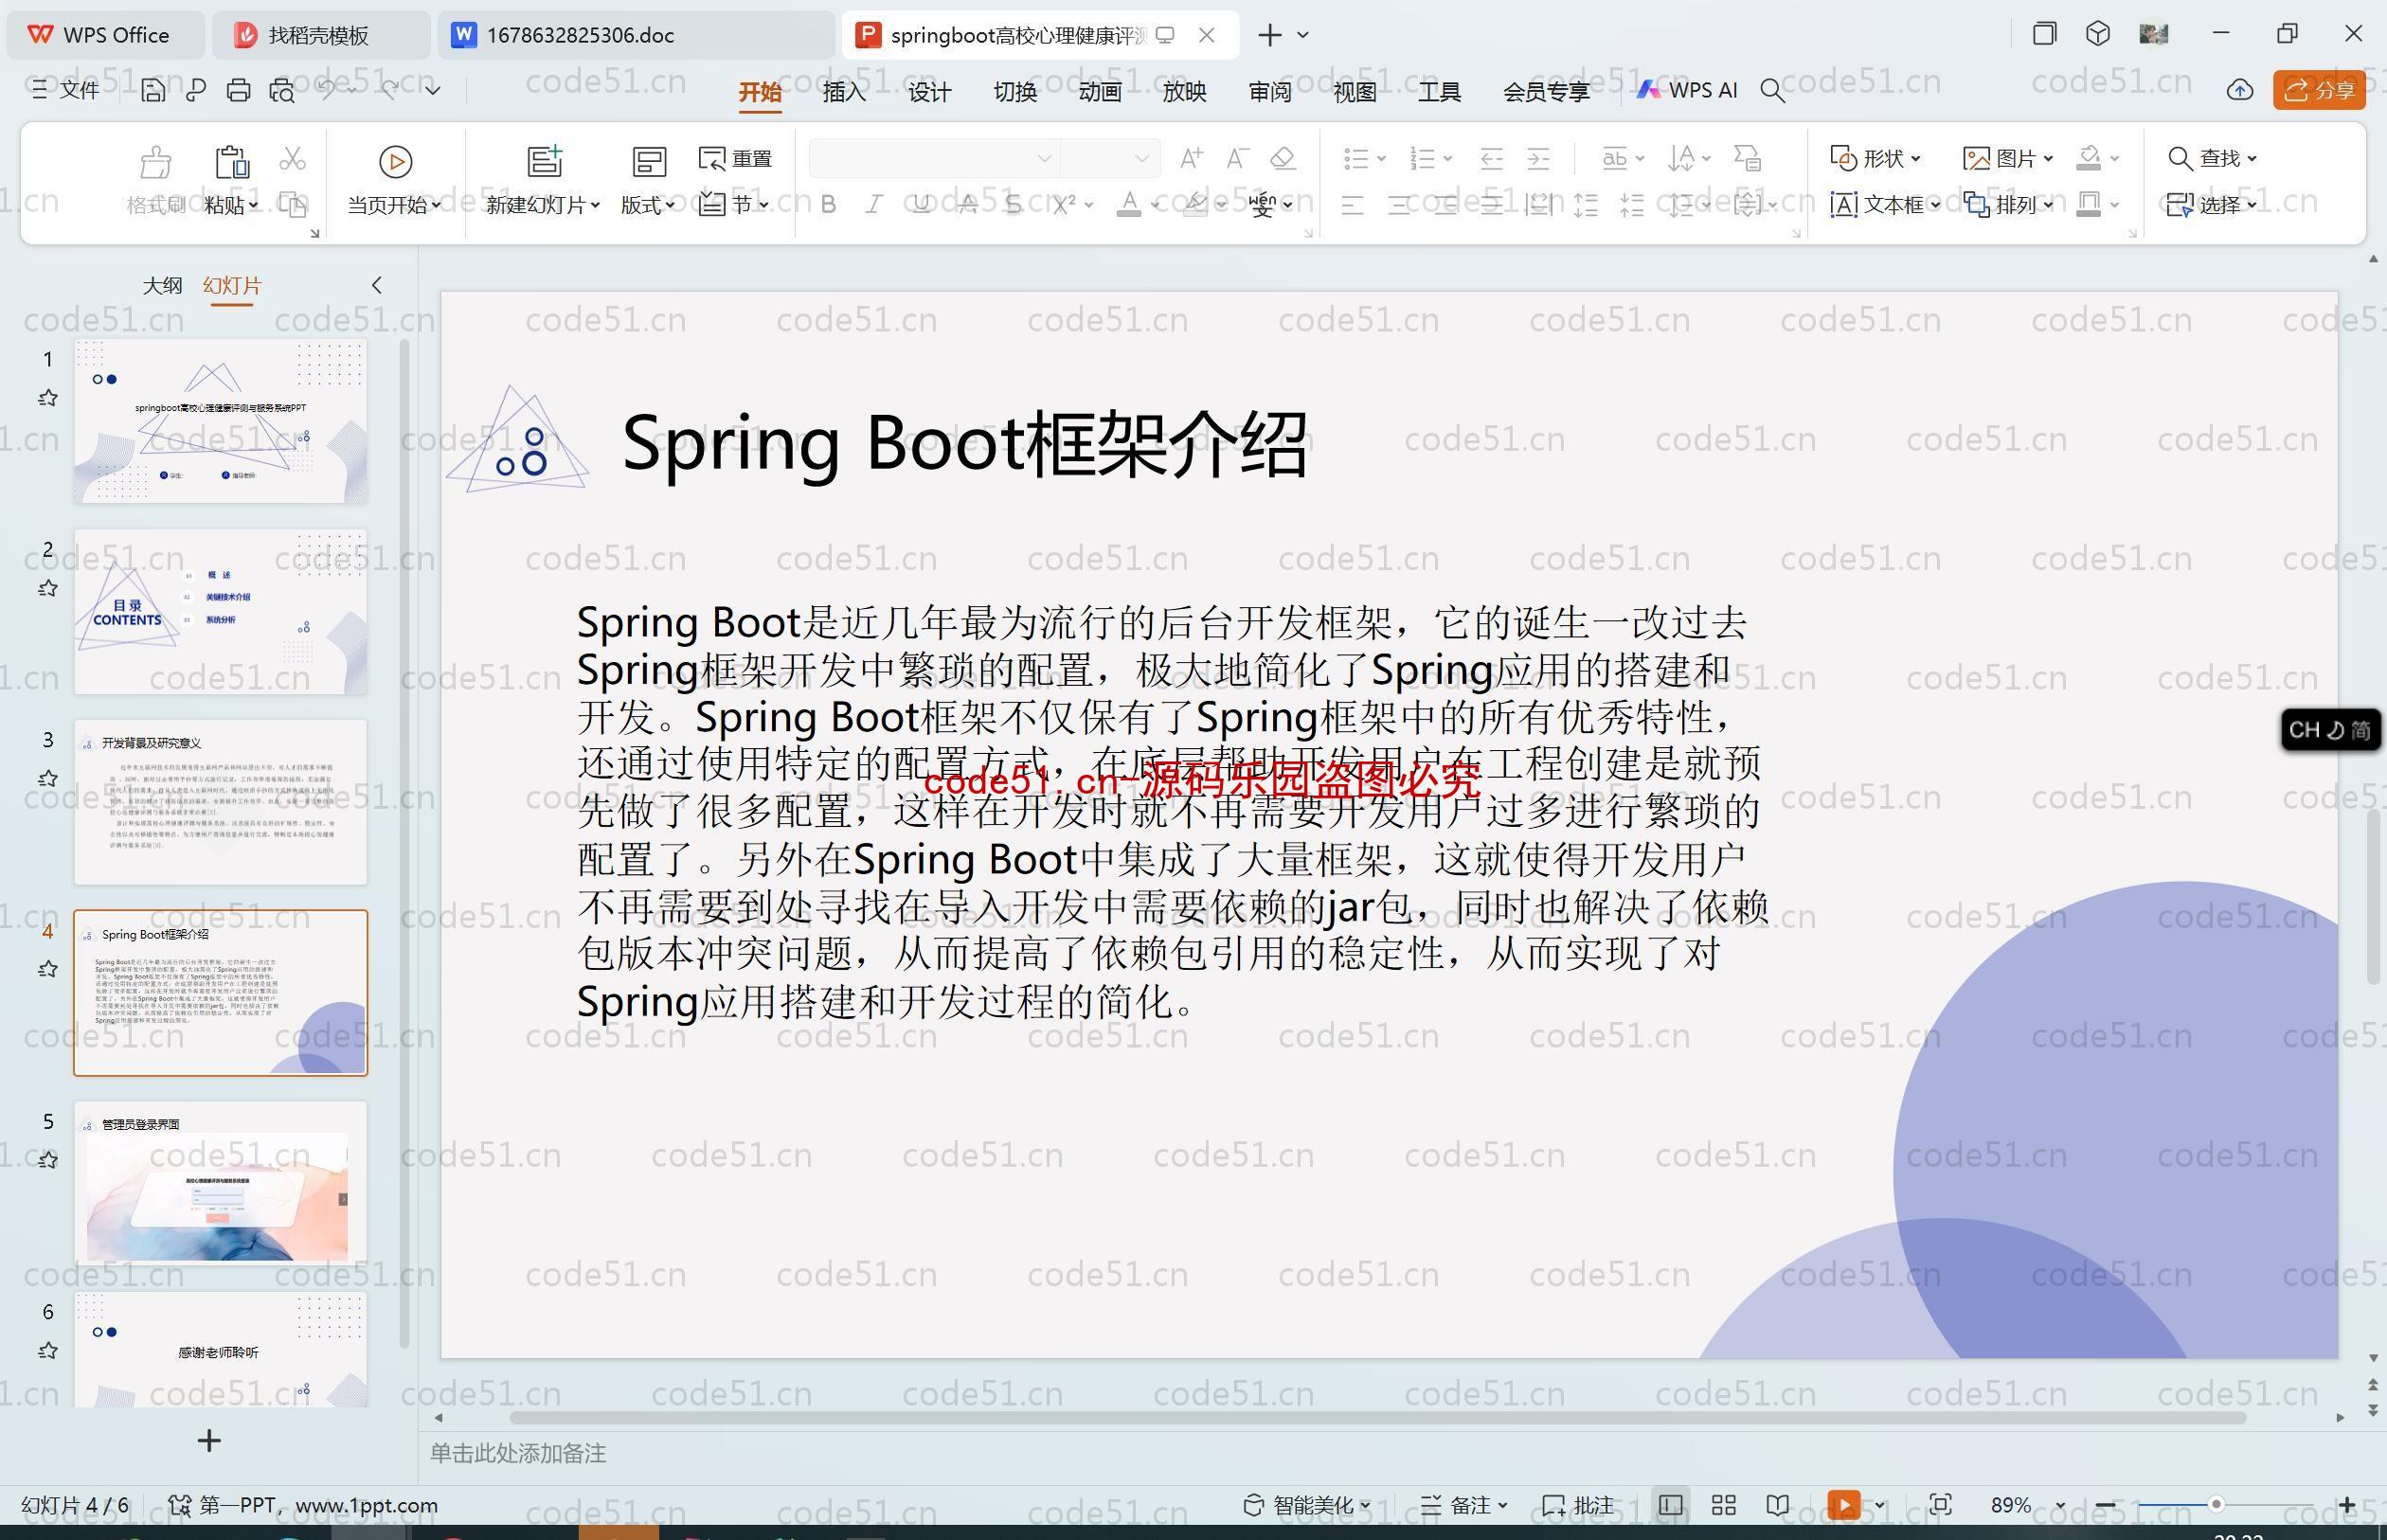Open the Insert 插入 tab
2387x1540 pixels.
[844, 92]
